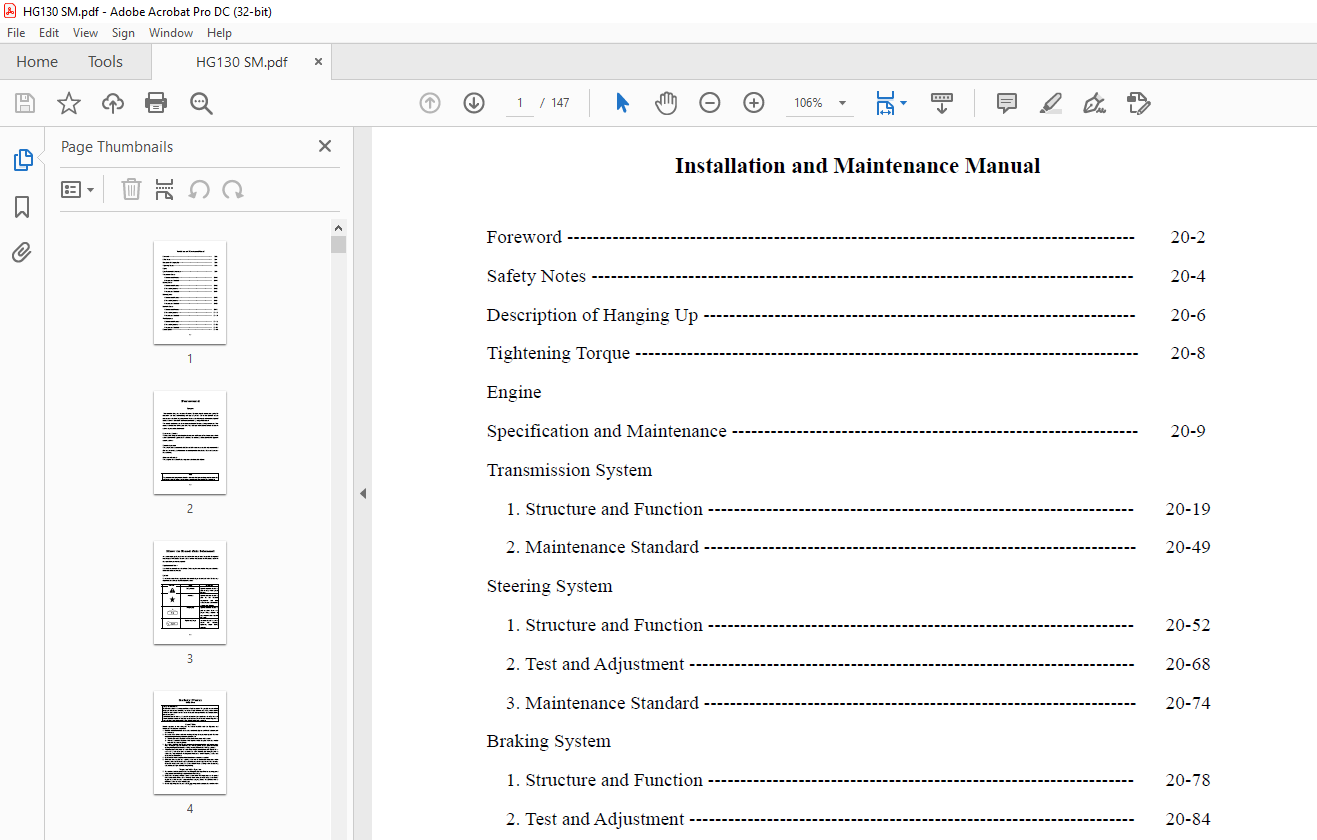Toggle scrolling mode keyboard icon
The width and height of the screenshot is (1317, 840).
coord(942,103)
